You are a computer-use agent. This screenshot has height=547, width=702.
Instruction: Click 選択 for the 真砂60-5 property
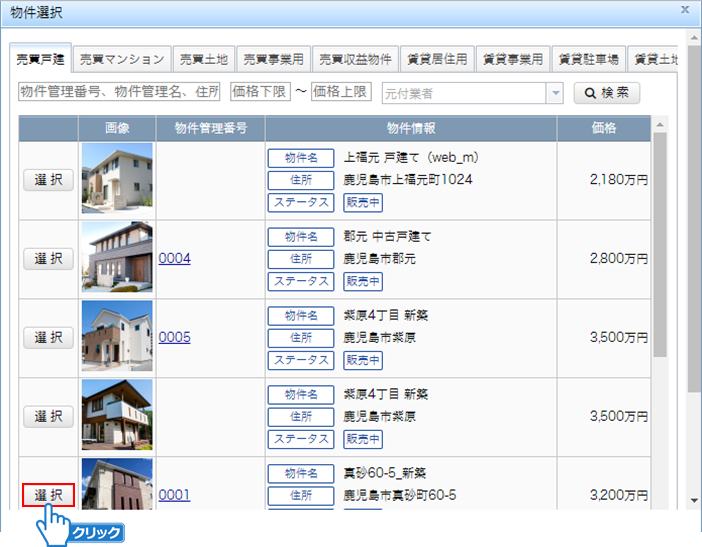(x=48, y=495)
